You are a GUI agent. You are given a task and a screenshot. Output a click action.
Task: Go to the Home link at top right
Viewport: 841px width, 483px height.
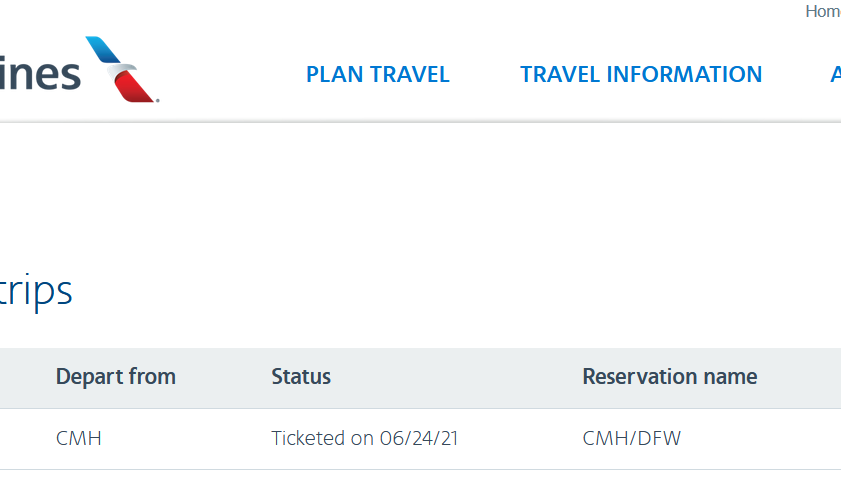[822, 12]
